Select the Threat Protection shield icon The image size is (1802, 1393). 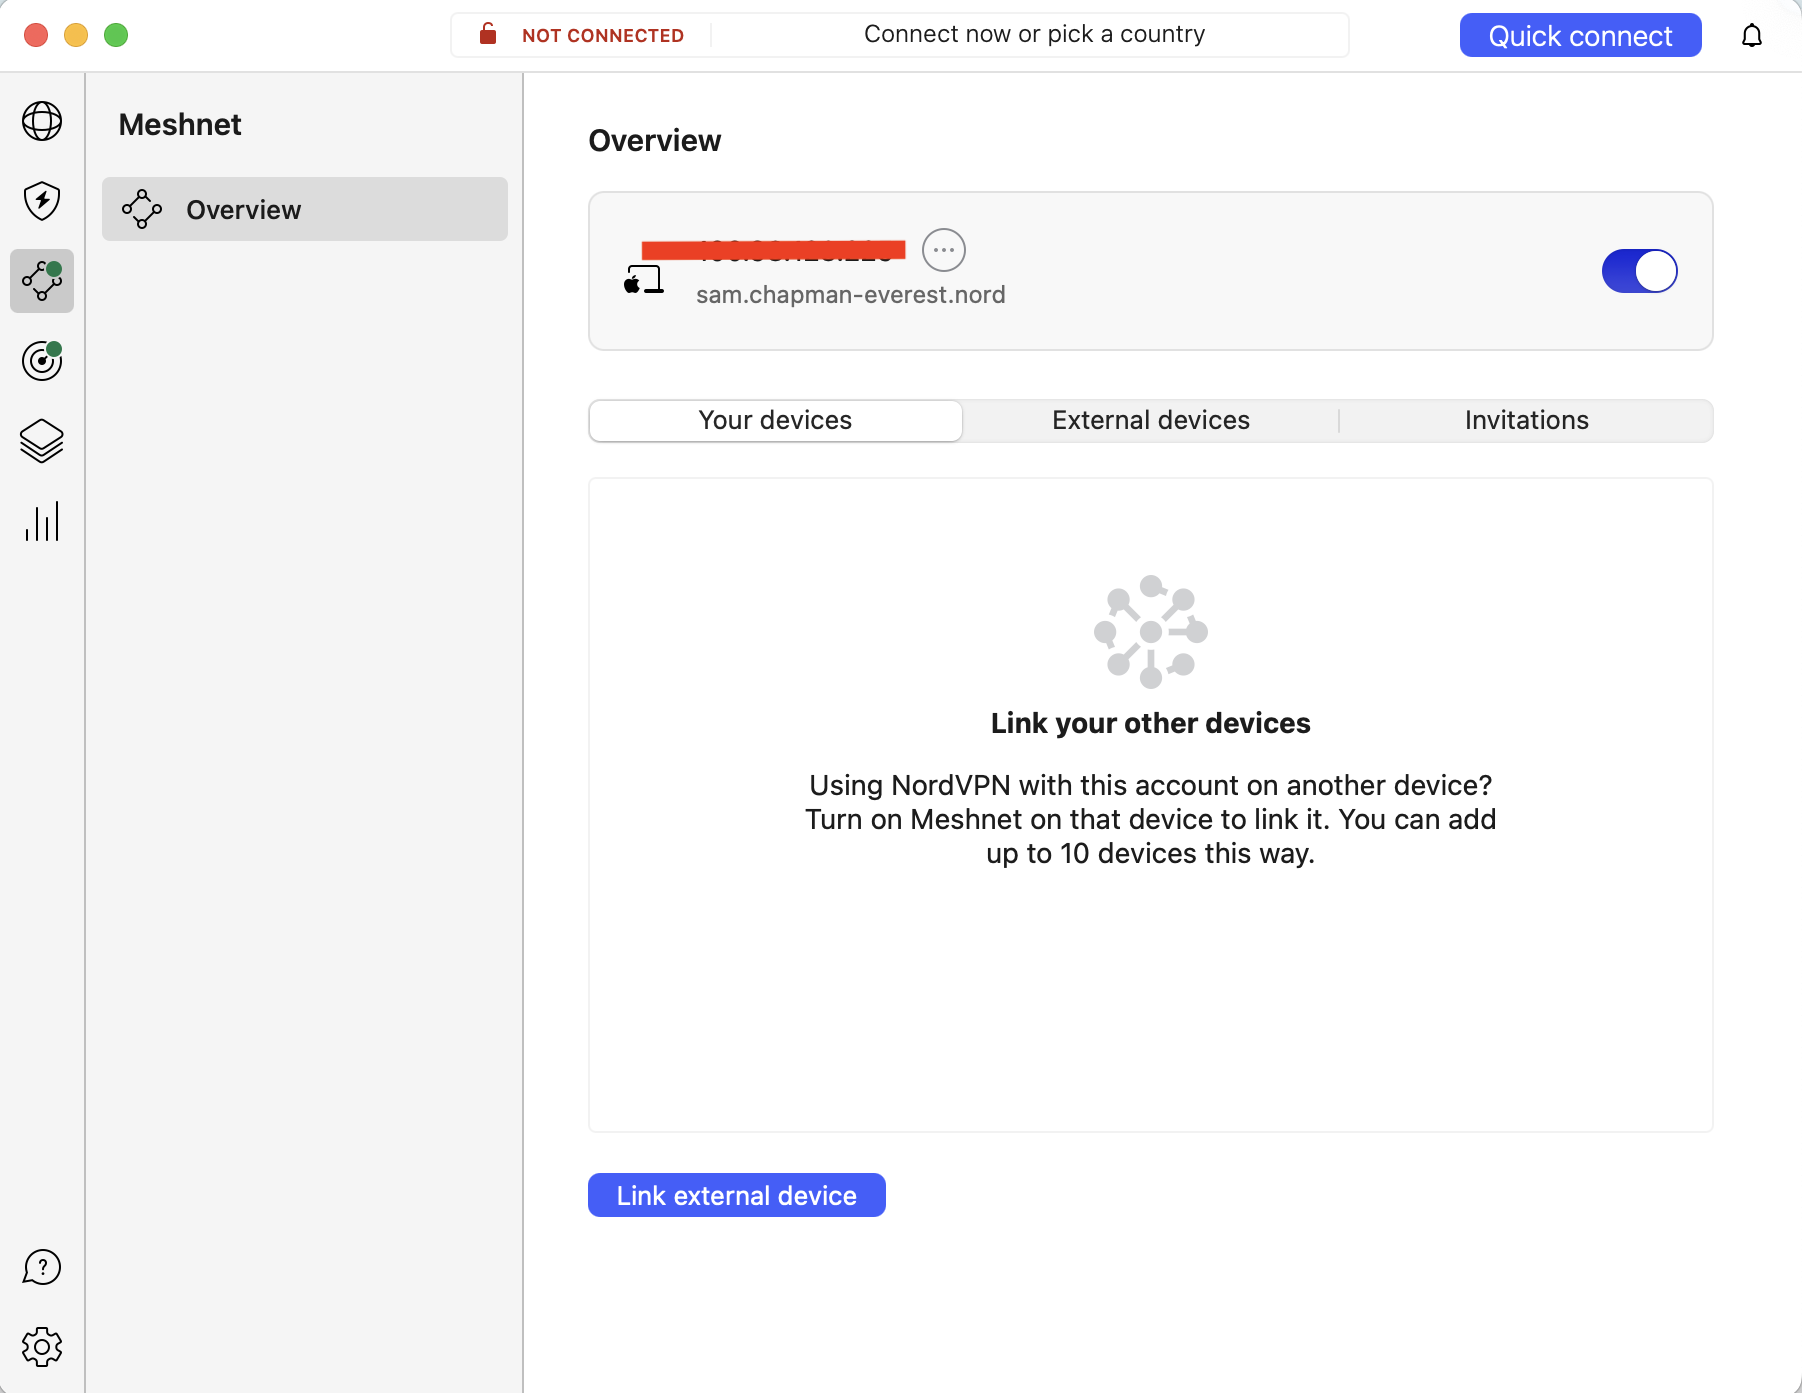(41, 201)
